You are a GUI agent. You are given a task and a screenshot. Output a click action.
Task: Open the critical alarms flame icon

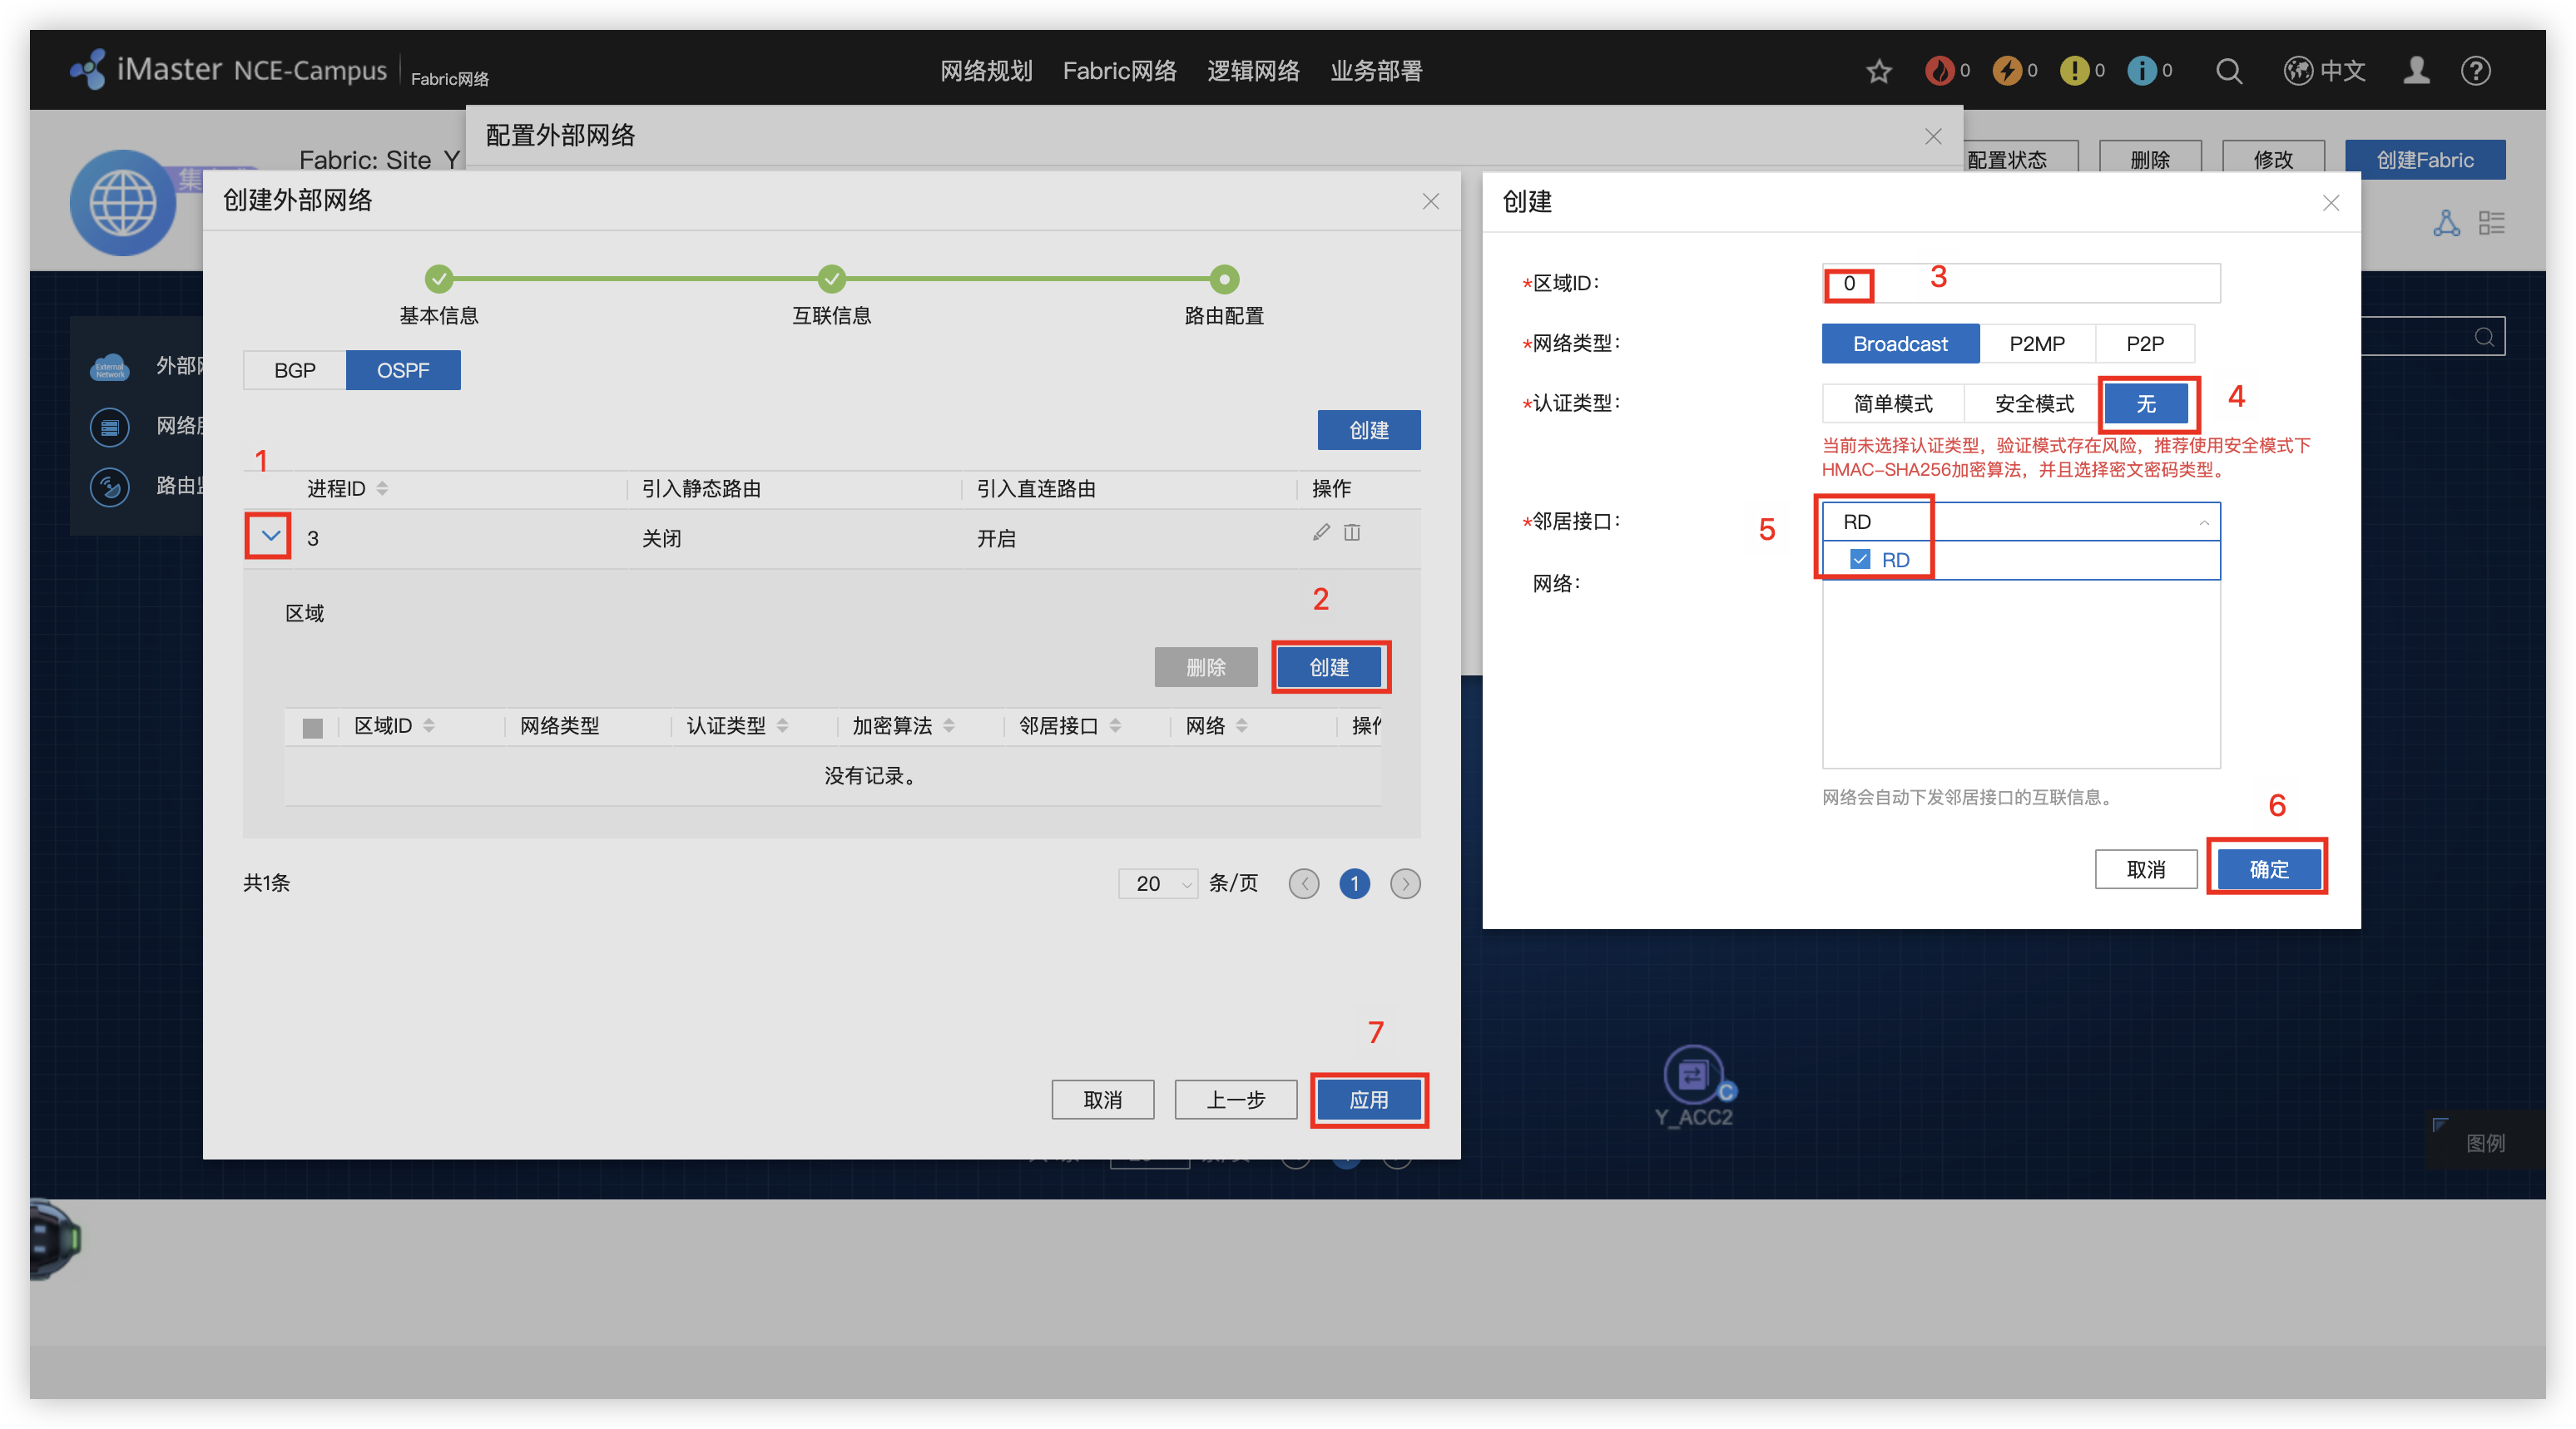[1939, 71]
